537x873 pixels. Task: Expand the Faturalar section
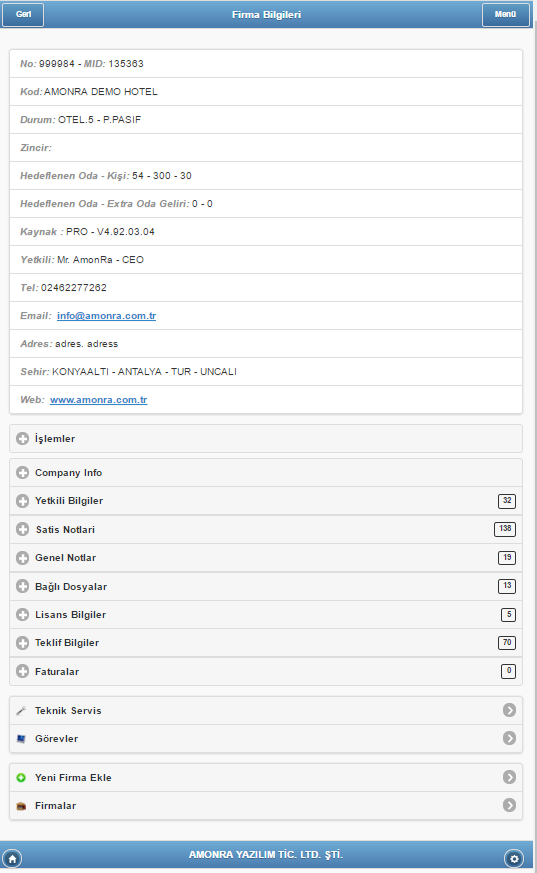266,671
